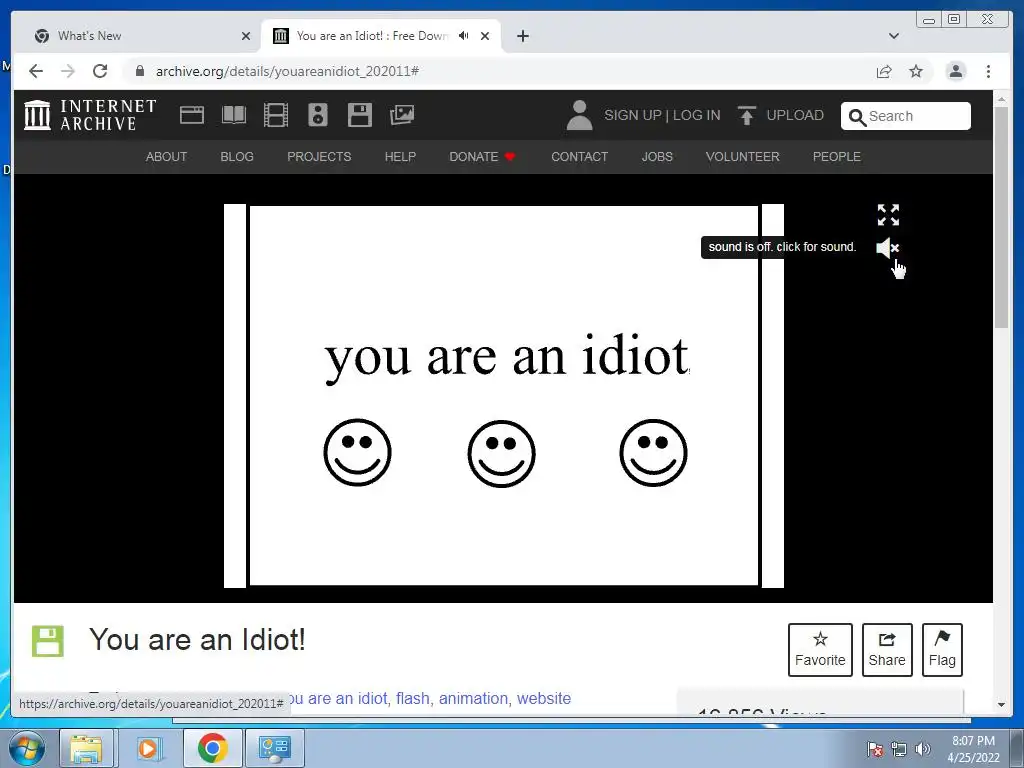Open the ABOUT menu item
Image resolution: width=1024 pixels, height=768 pixels.
[167, 157]
